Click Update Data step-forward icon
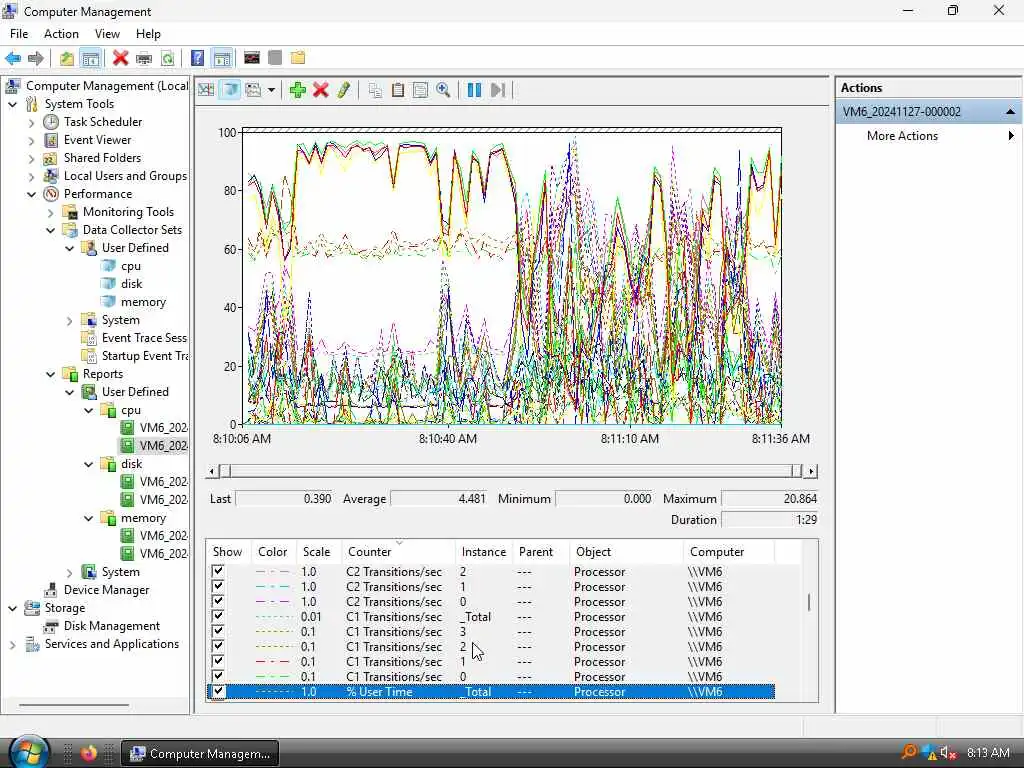 point(498,89)
